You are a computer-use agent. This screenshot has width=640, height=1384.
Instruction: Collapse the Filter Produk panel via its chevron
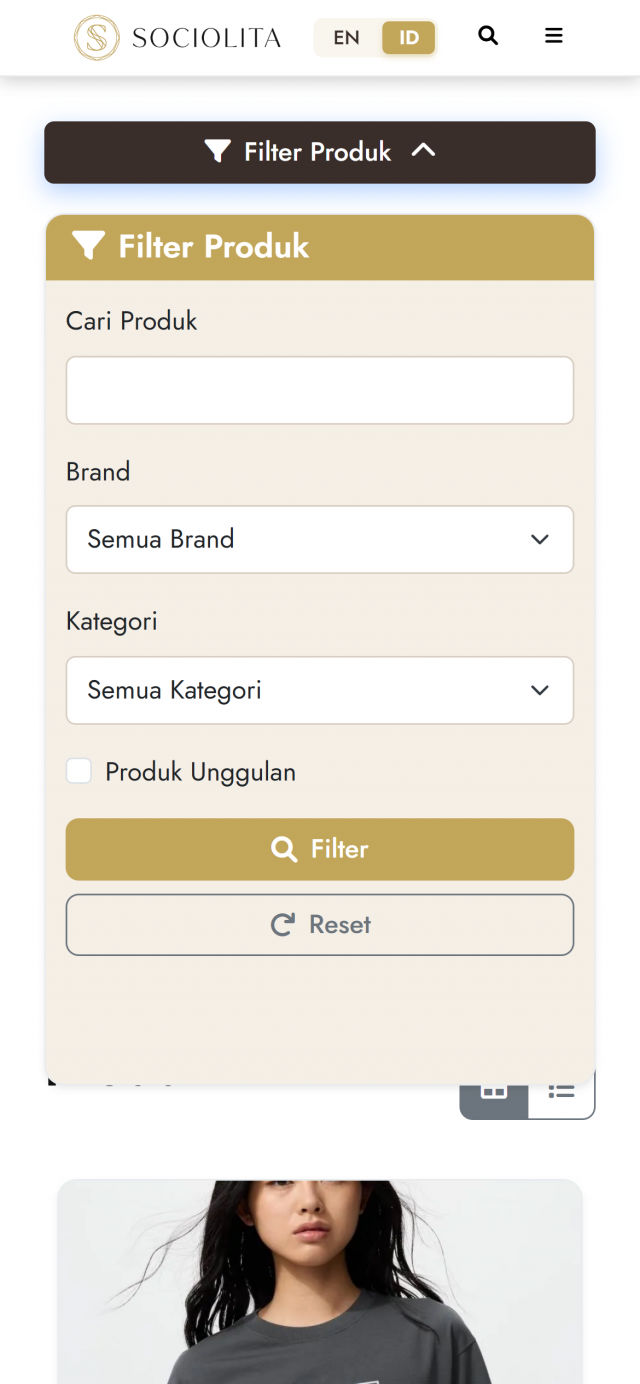pos(423,151)
